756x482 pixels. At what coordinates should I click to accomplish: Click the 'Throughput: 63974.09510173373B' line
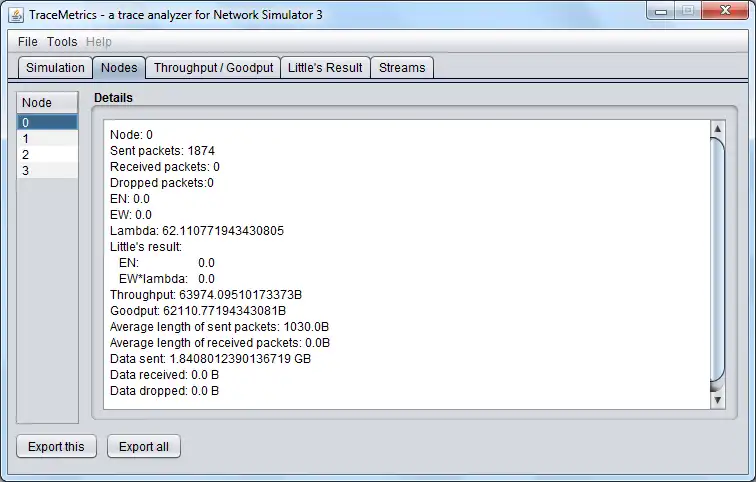[206, 295]
